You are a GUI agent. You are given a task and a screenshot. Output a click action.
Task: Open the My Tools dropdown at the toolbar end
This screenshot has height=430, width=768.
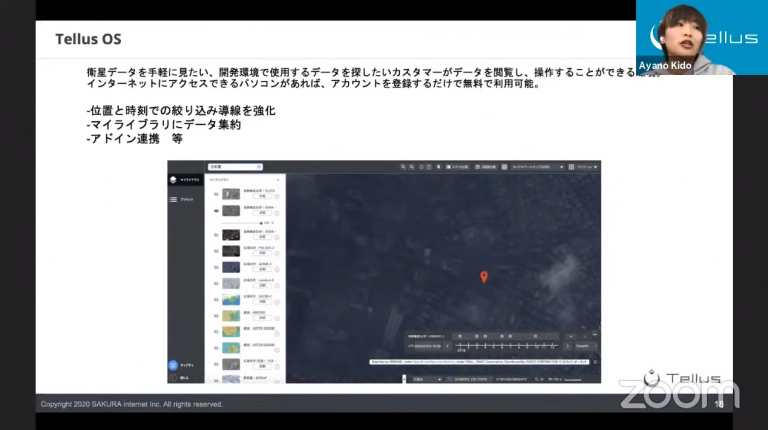tap(587, 167)
